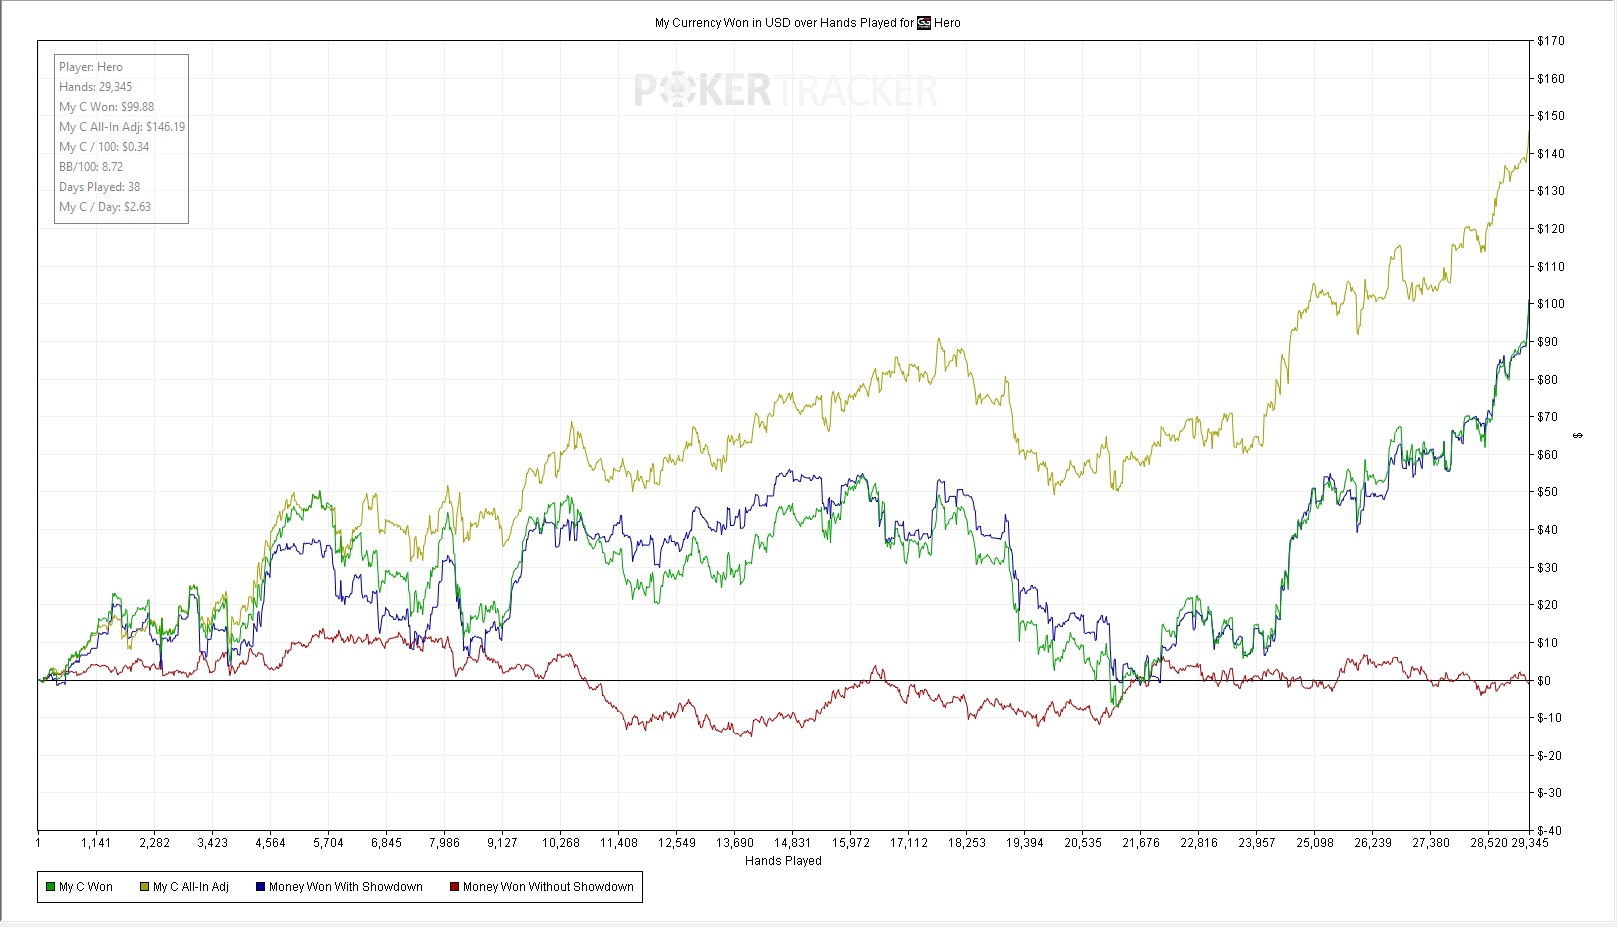
Task: Click the "$-40" y-axis label
Action: point(1550,831)
